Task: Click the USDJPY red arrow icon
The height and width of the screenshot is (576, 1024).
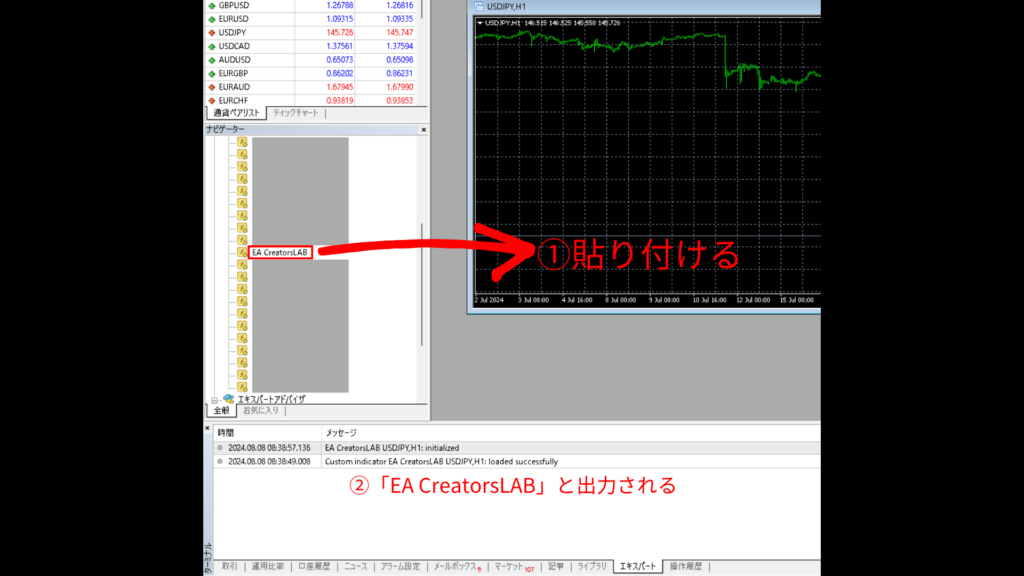Action: [x=211, y=32]
